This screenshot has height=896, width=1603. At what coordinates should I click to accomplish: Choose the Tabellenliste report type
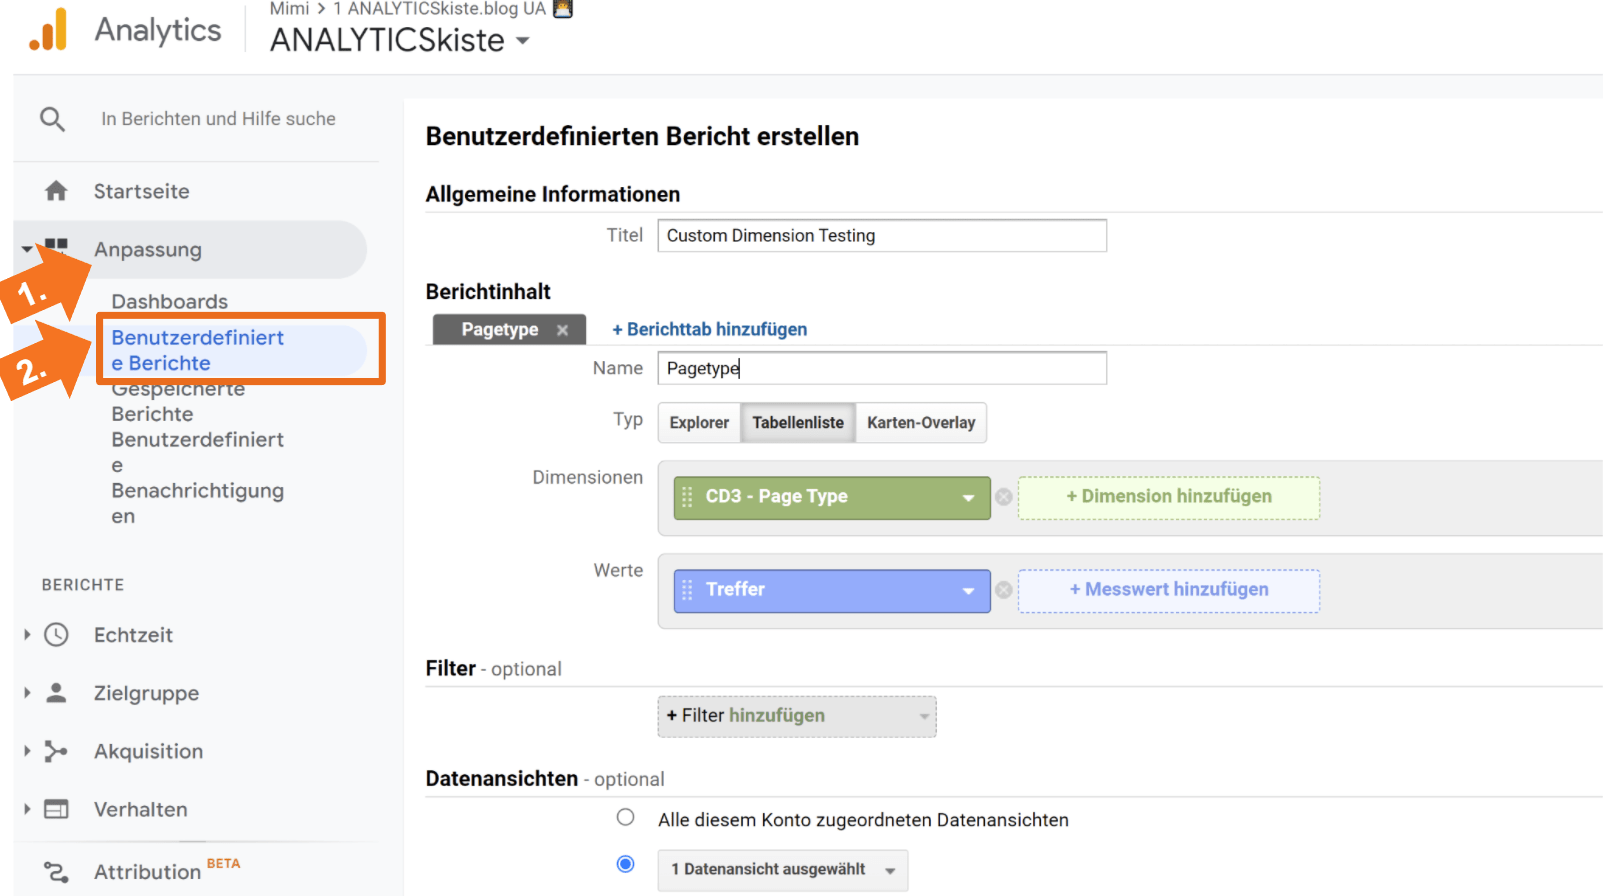point(798,422)
